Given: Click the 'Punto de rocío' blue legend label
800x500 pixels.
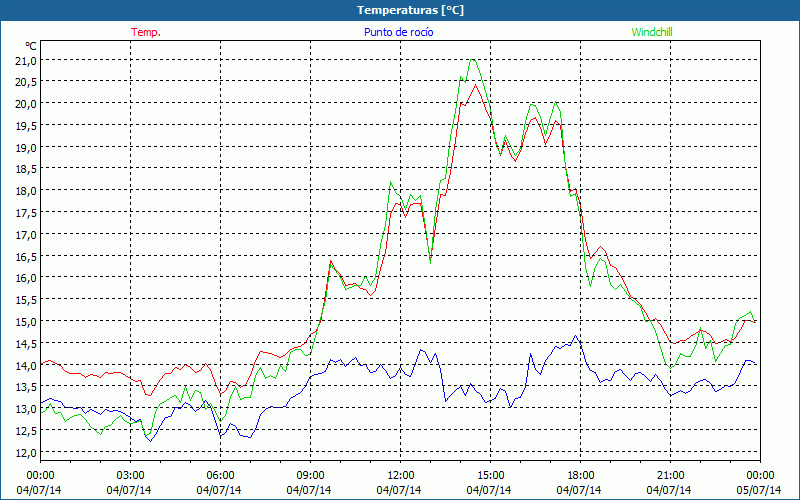Looking at the screenshot, I should (x=398, y=32).
